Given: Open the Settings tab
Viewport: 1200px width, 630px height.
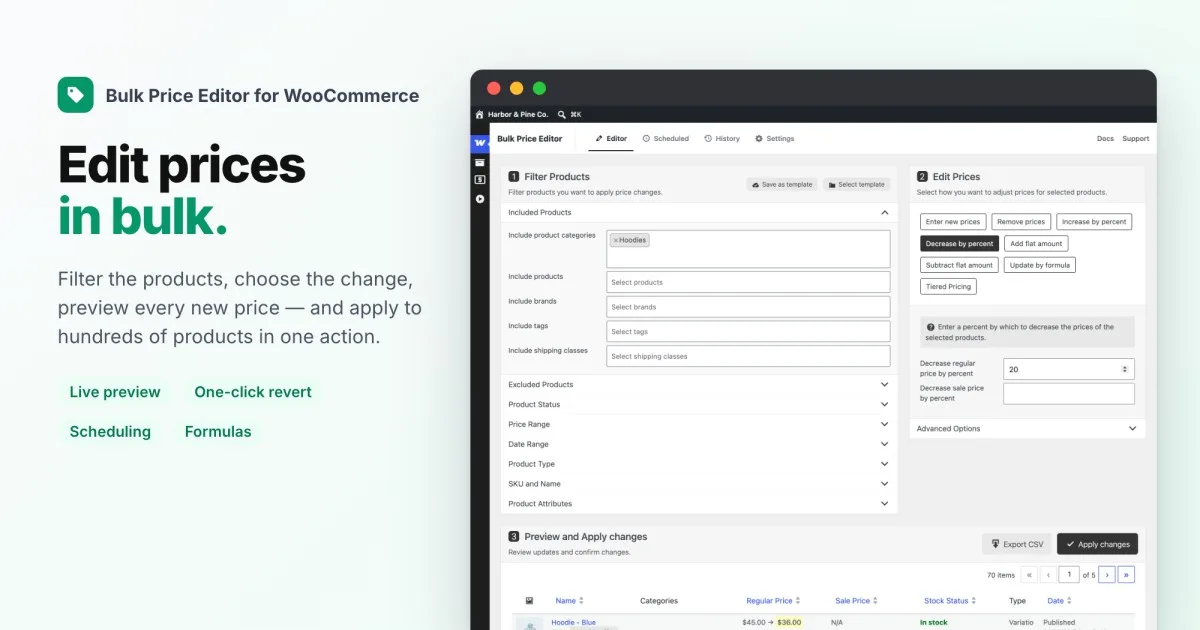Looking at the screenshot, I should (774, 138).
